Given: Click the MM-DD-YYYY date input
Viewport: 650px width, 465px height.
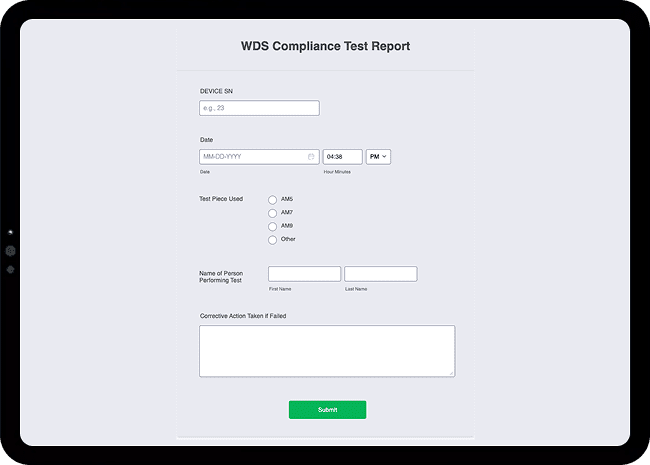Looking at the screenshot, I should point(259,157).
